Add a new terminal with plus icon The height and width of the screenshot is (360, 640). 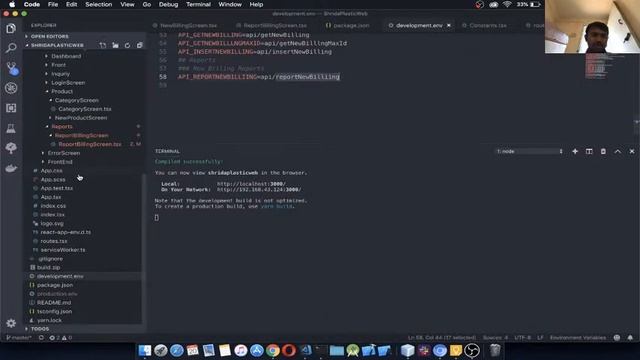(x=575, y=151)
